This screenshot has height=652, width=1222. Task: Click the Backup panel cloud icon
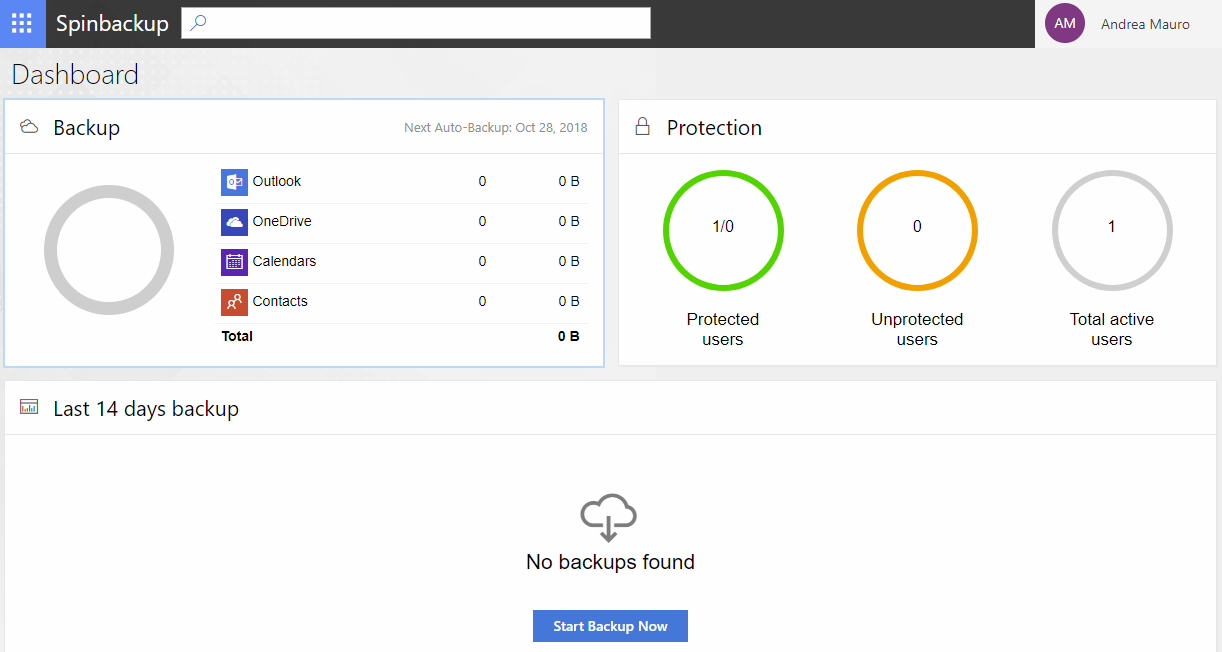click(29, 127)
